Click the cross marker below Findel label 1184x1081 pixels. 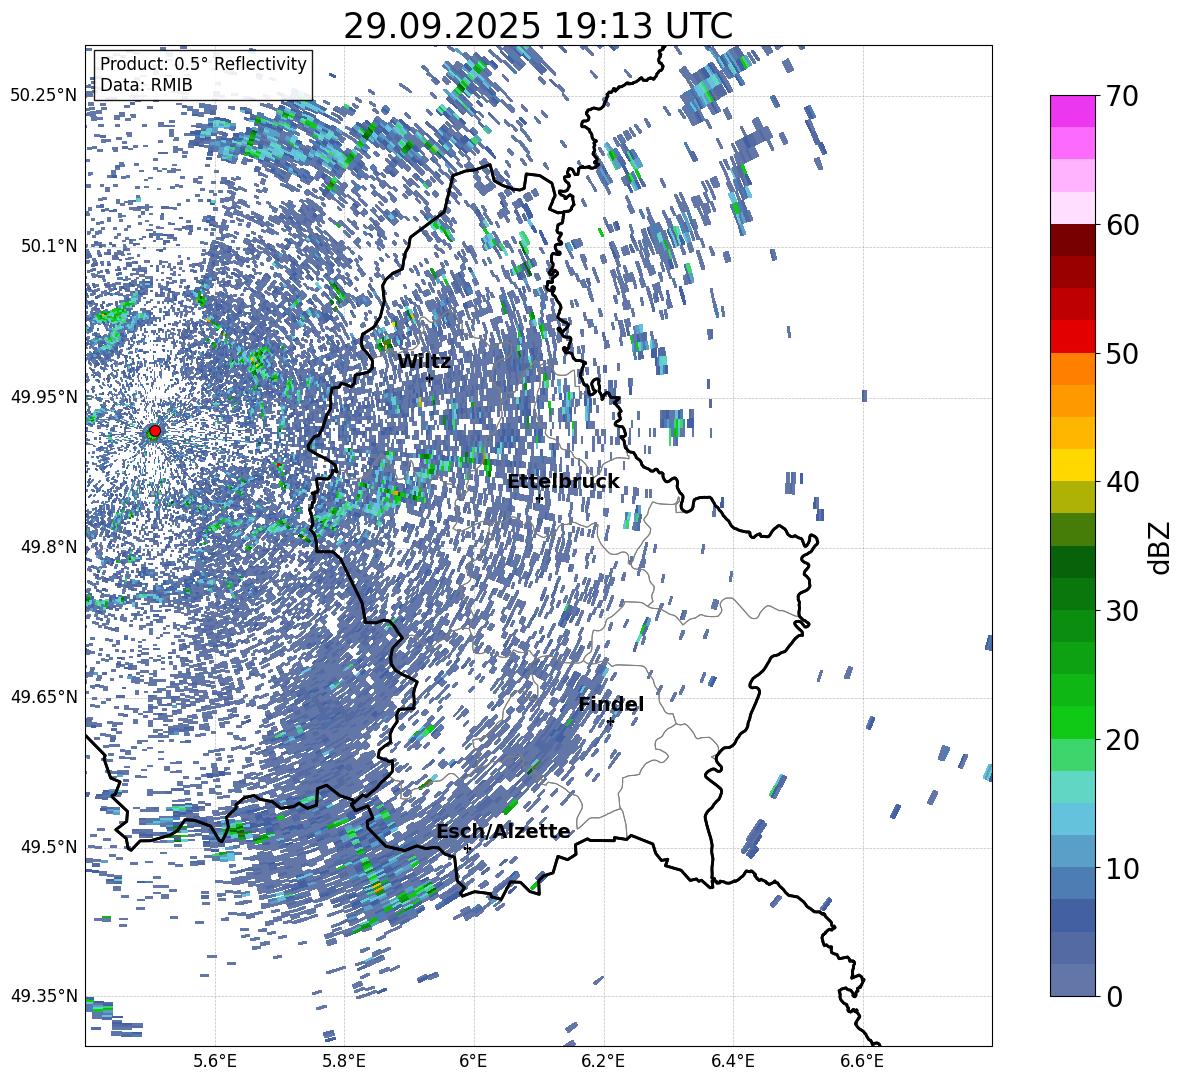610,722
